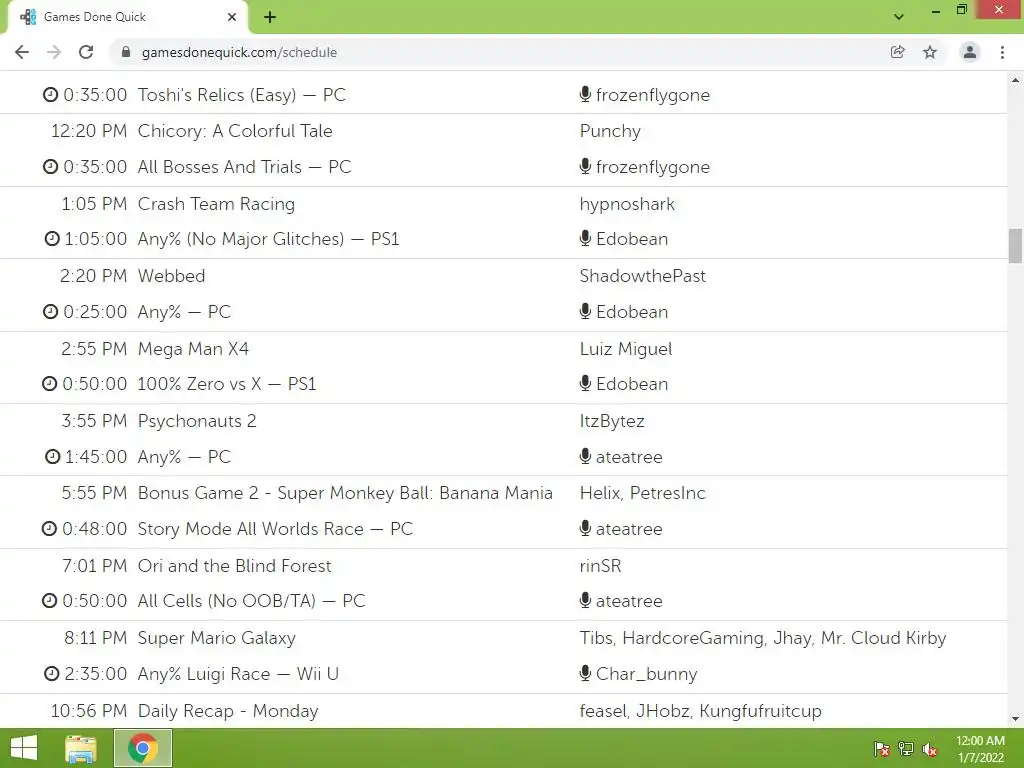Share this page icon in address bar
Image resolution: width=1024 pixels, height=768 pixels.
[897, 52]
